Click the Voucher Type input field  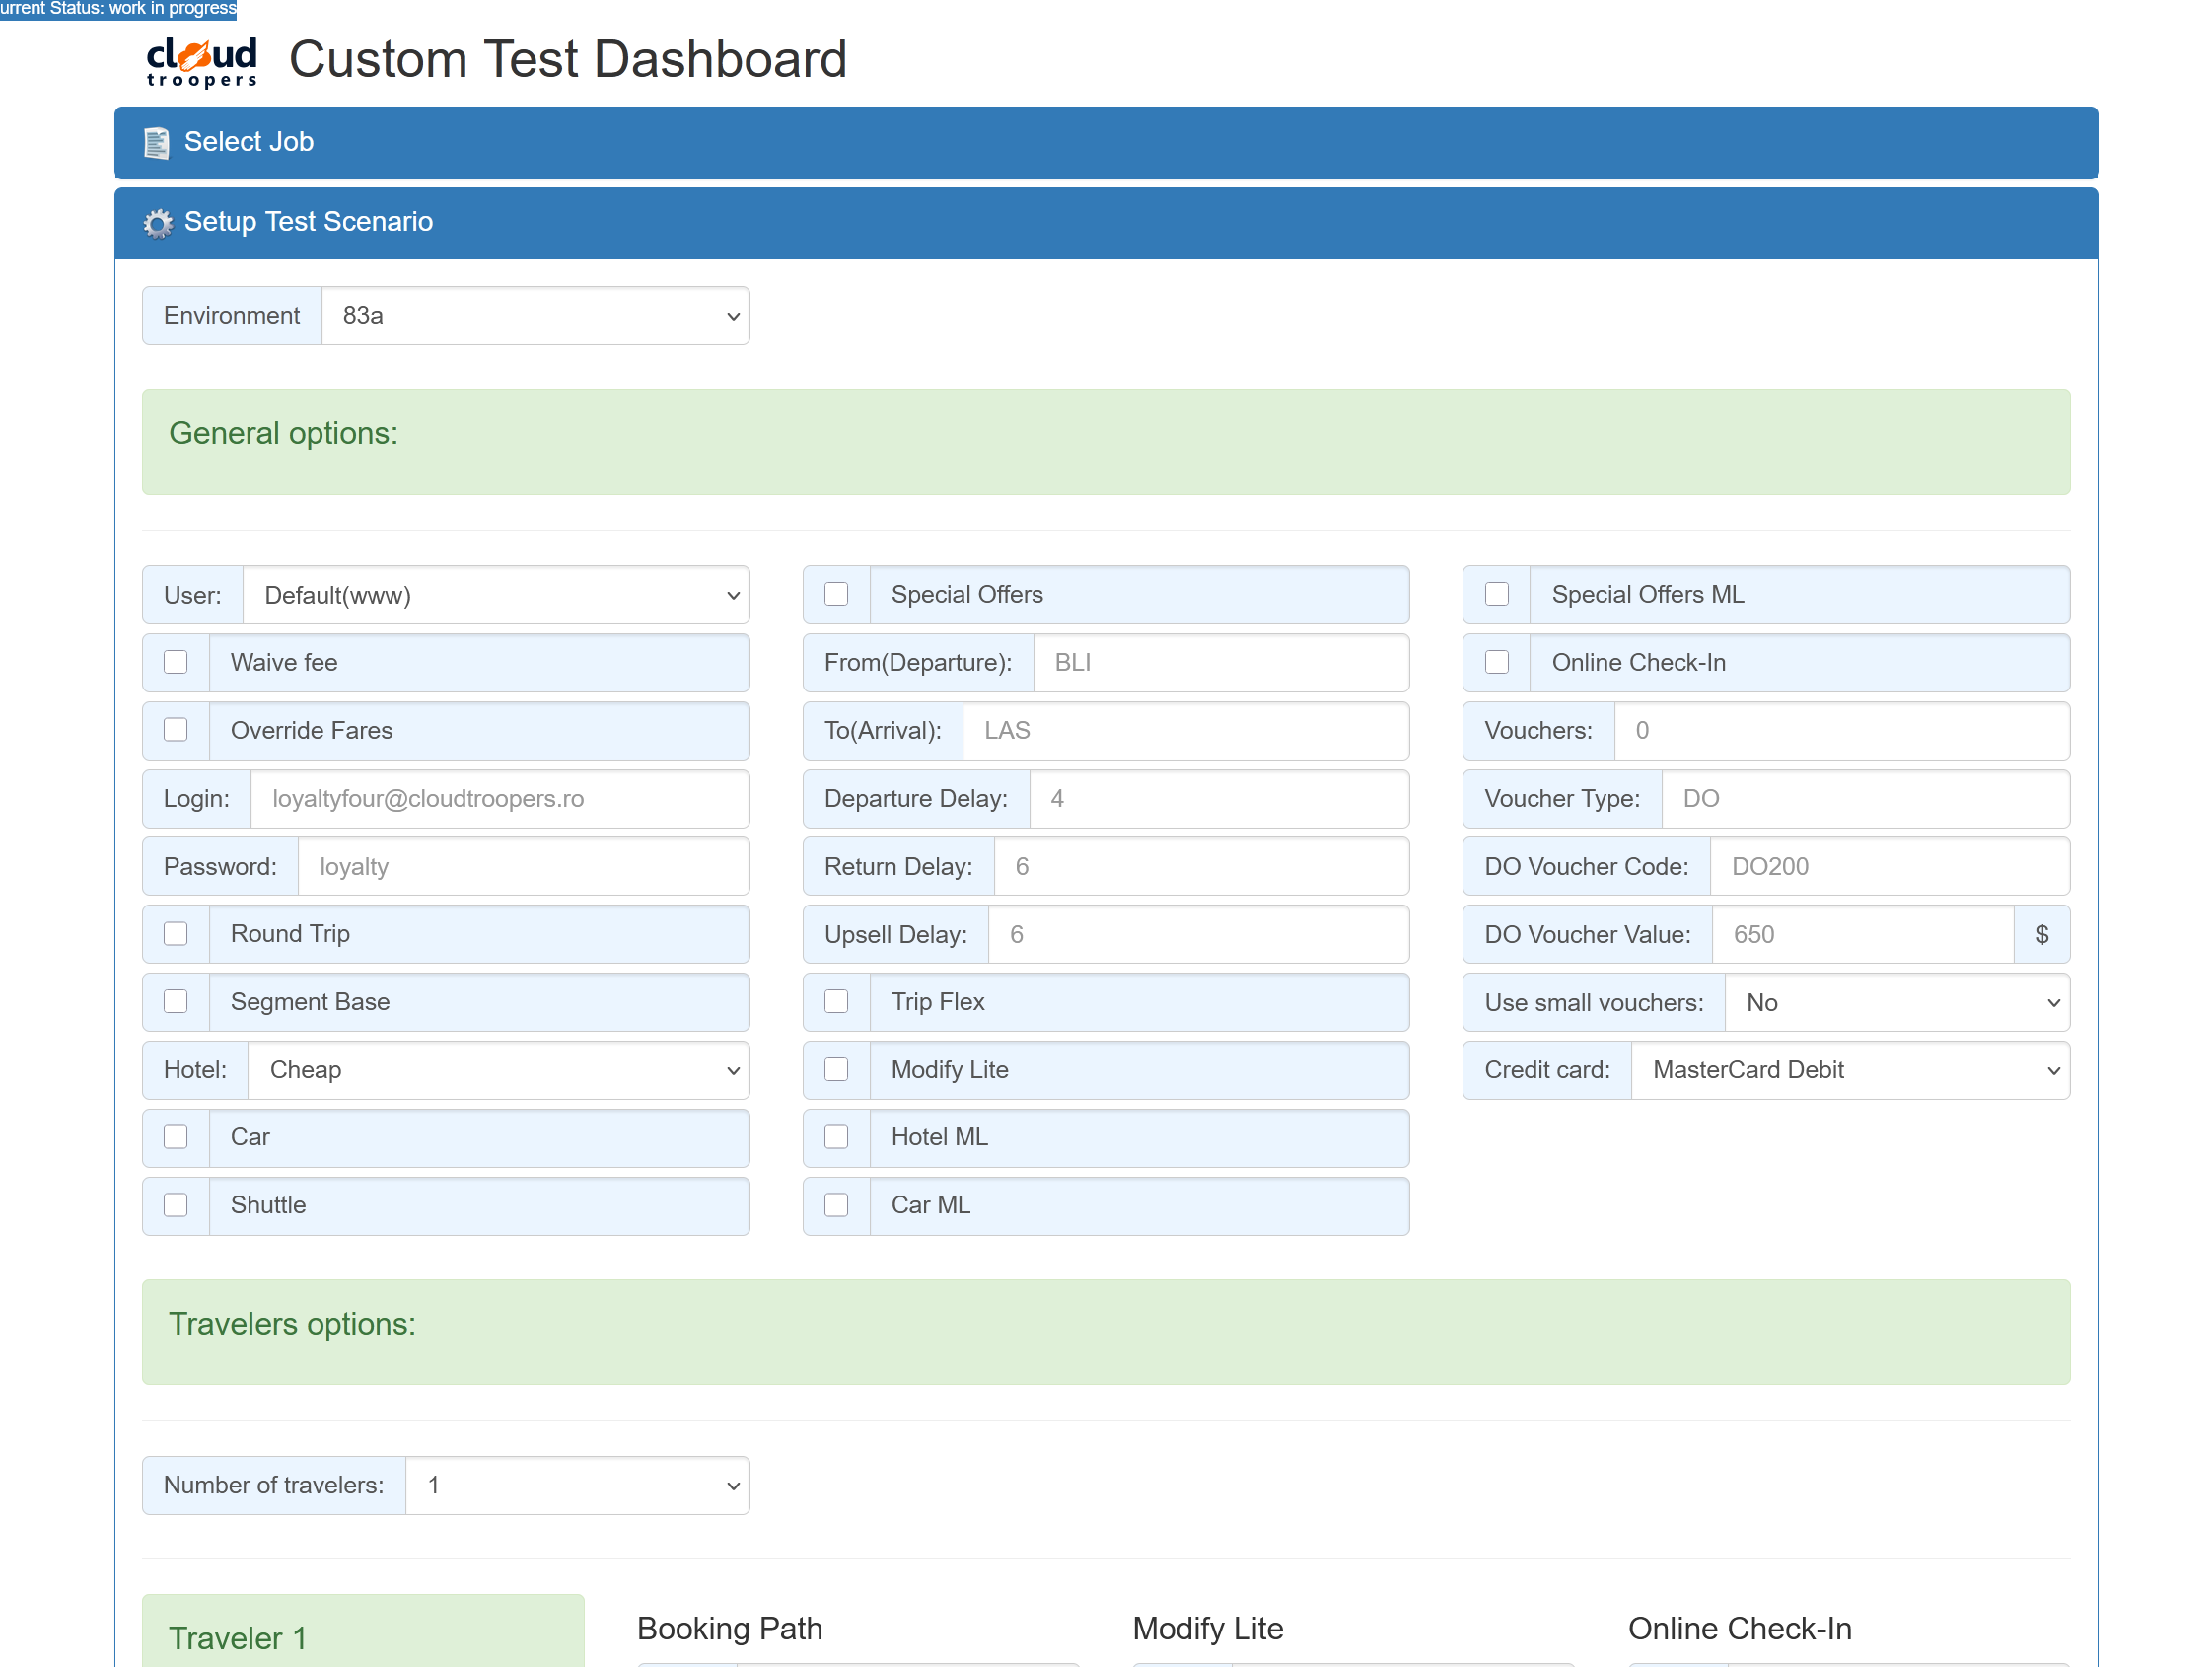tap(1866, 799)
